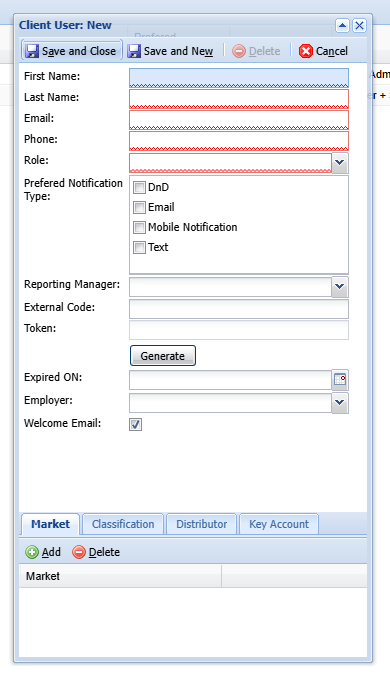The width and height of the screenshot is (390, 683).
Task: Click into the Last Name field
Action: tap(239, 98)
